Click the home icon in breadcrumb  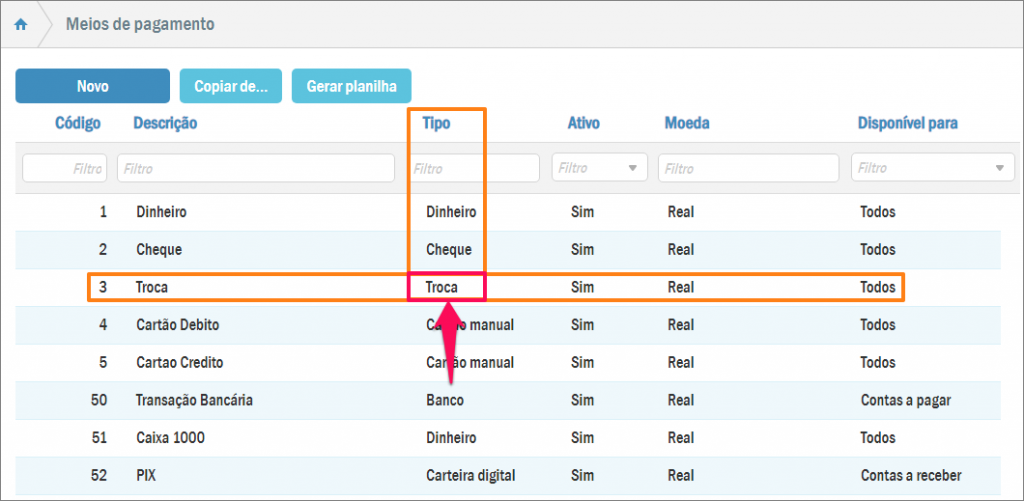(21, 24)
